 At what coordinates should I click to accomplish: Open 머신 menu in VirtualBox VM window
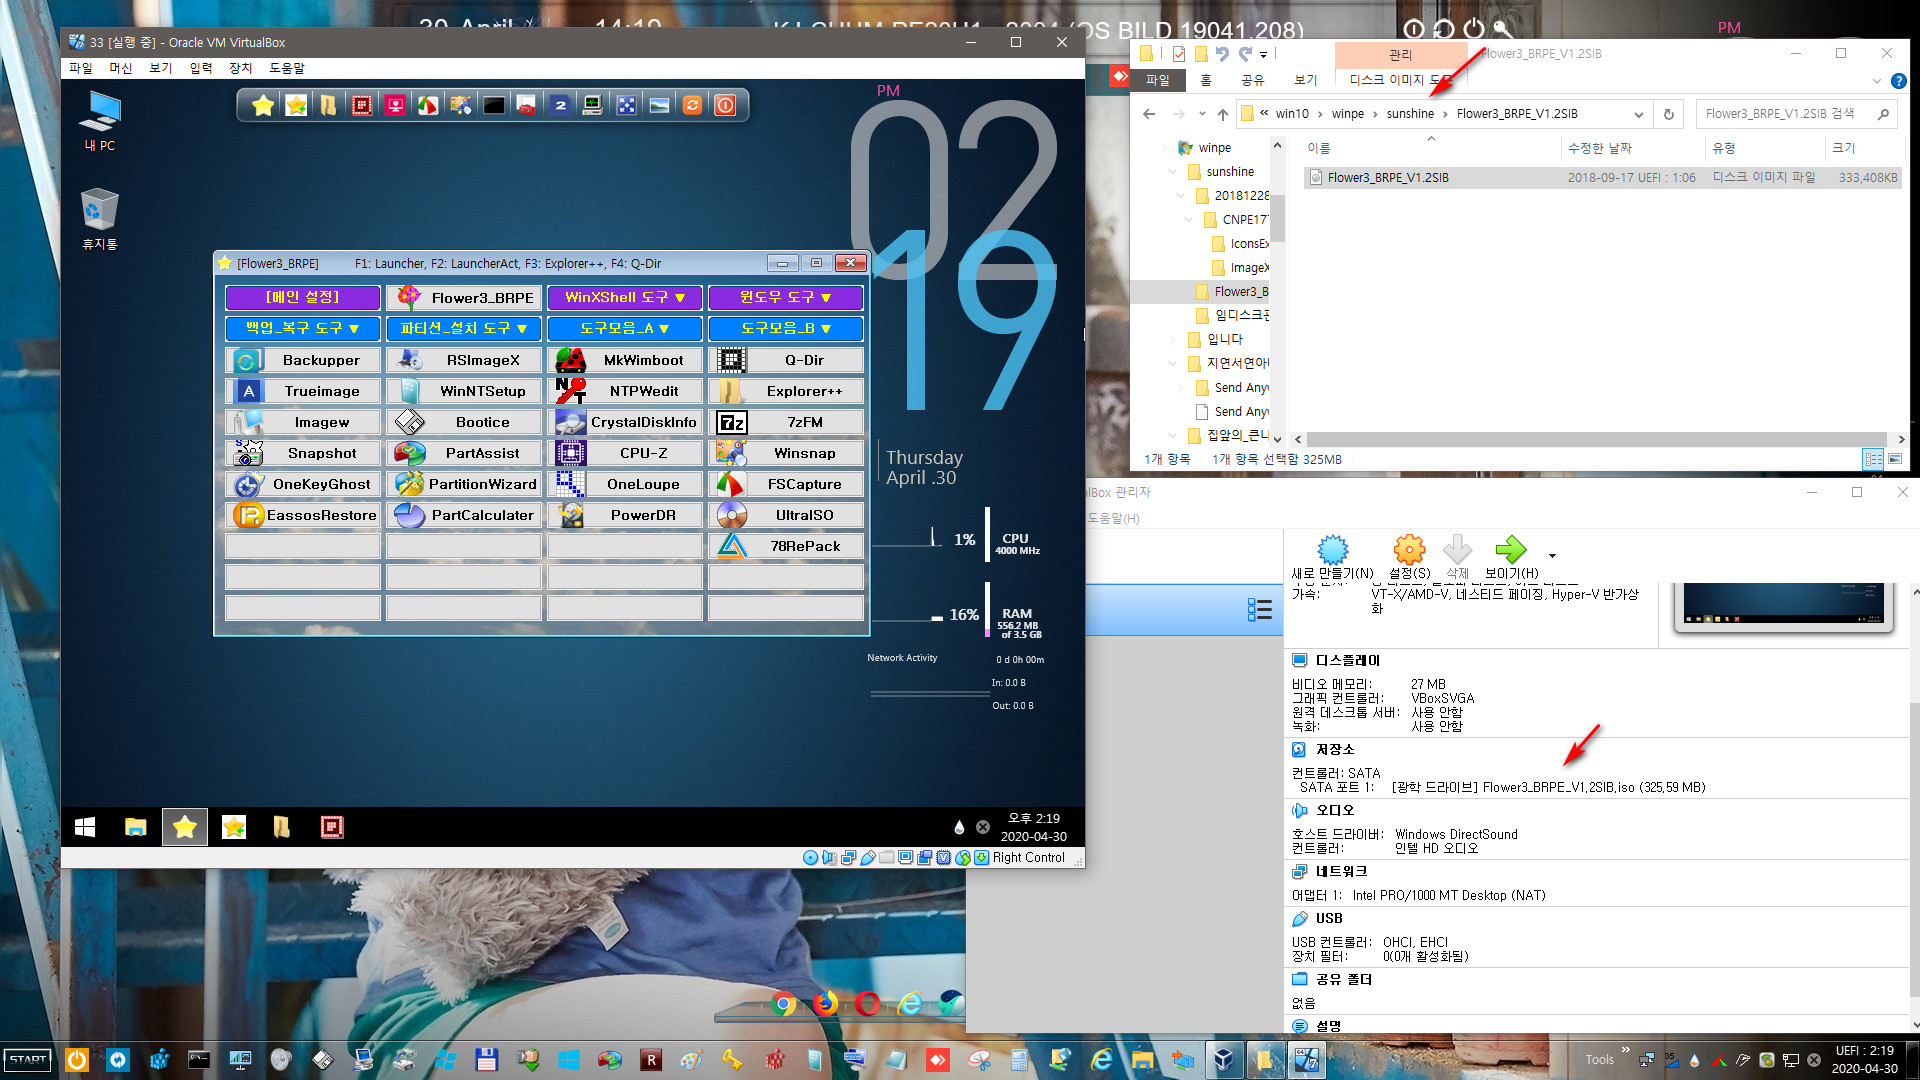[x=120, y=68]
